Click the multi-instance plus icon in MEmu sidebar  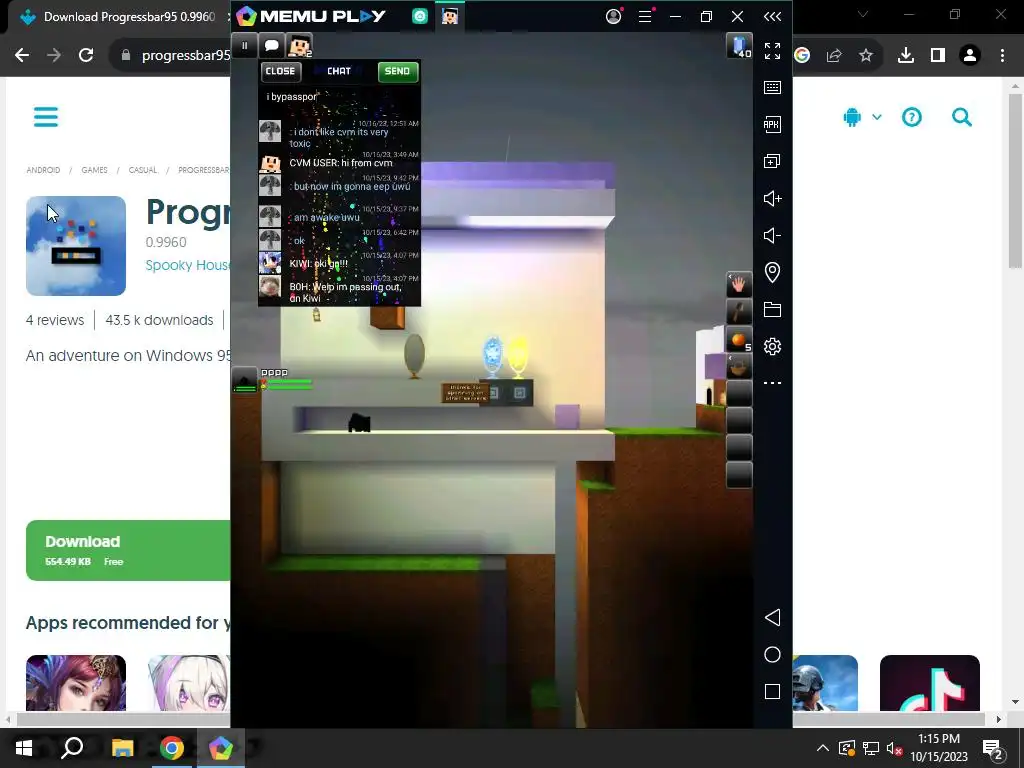pyautogui.click(x=772, y=161)
